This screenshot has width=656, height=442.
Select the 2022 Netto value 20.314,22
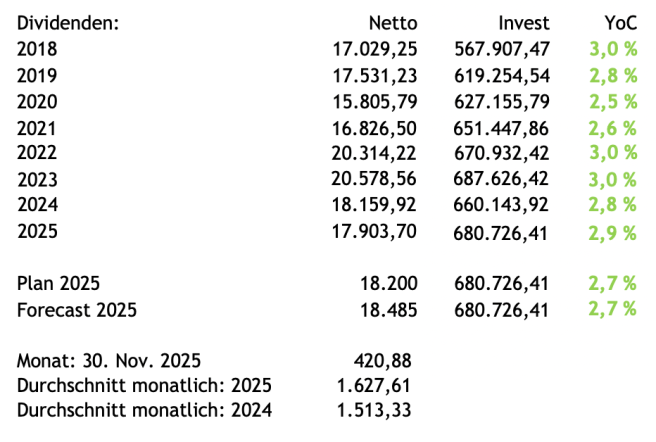(375, 153)
